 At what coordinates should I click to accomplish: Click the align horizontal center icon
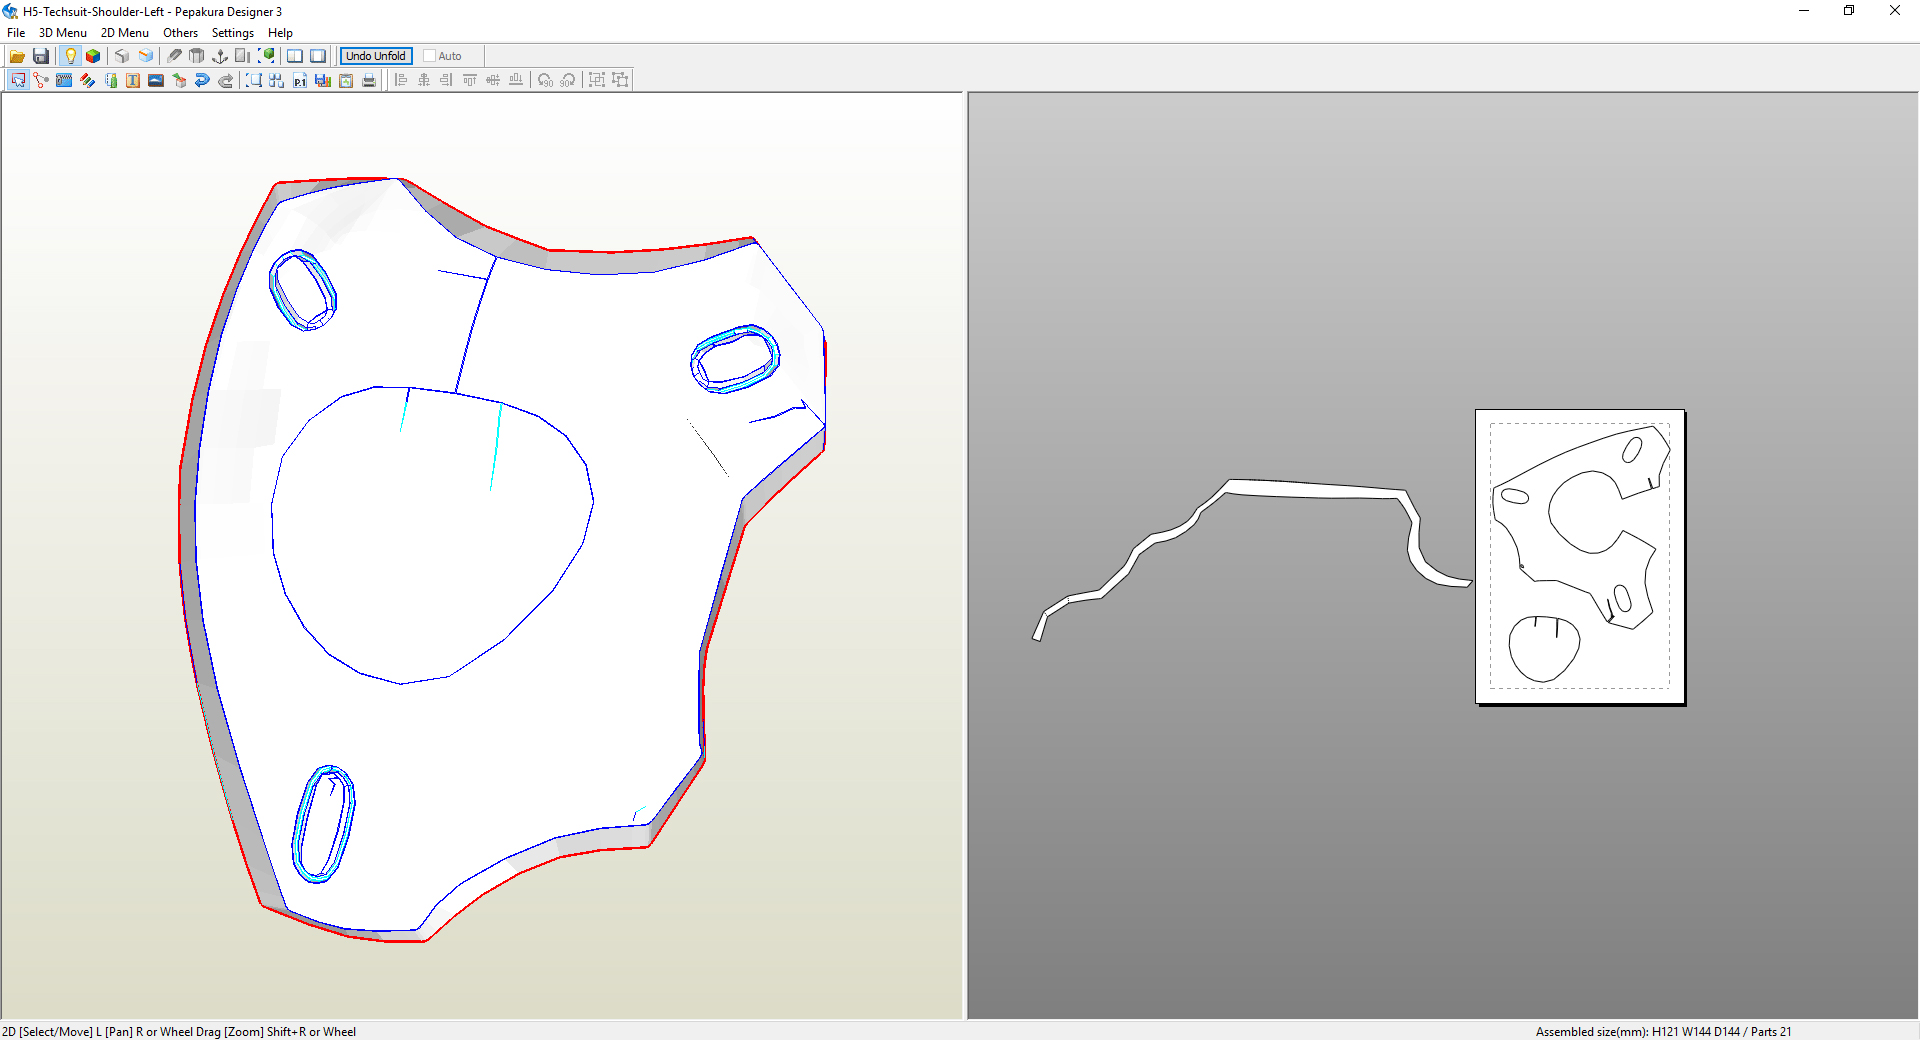(424, 80)
